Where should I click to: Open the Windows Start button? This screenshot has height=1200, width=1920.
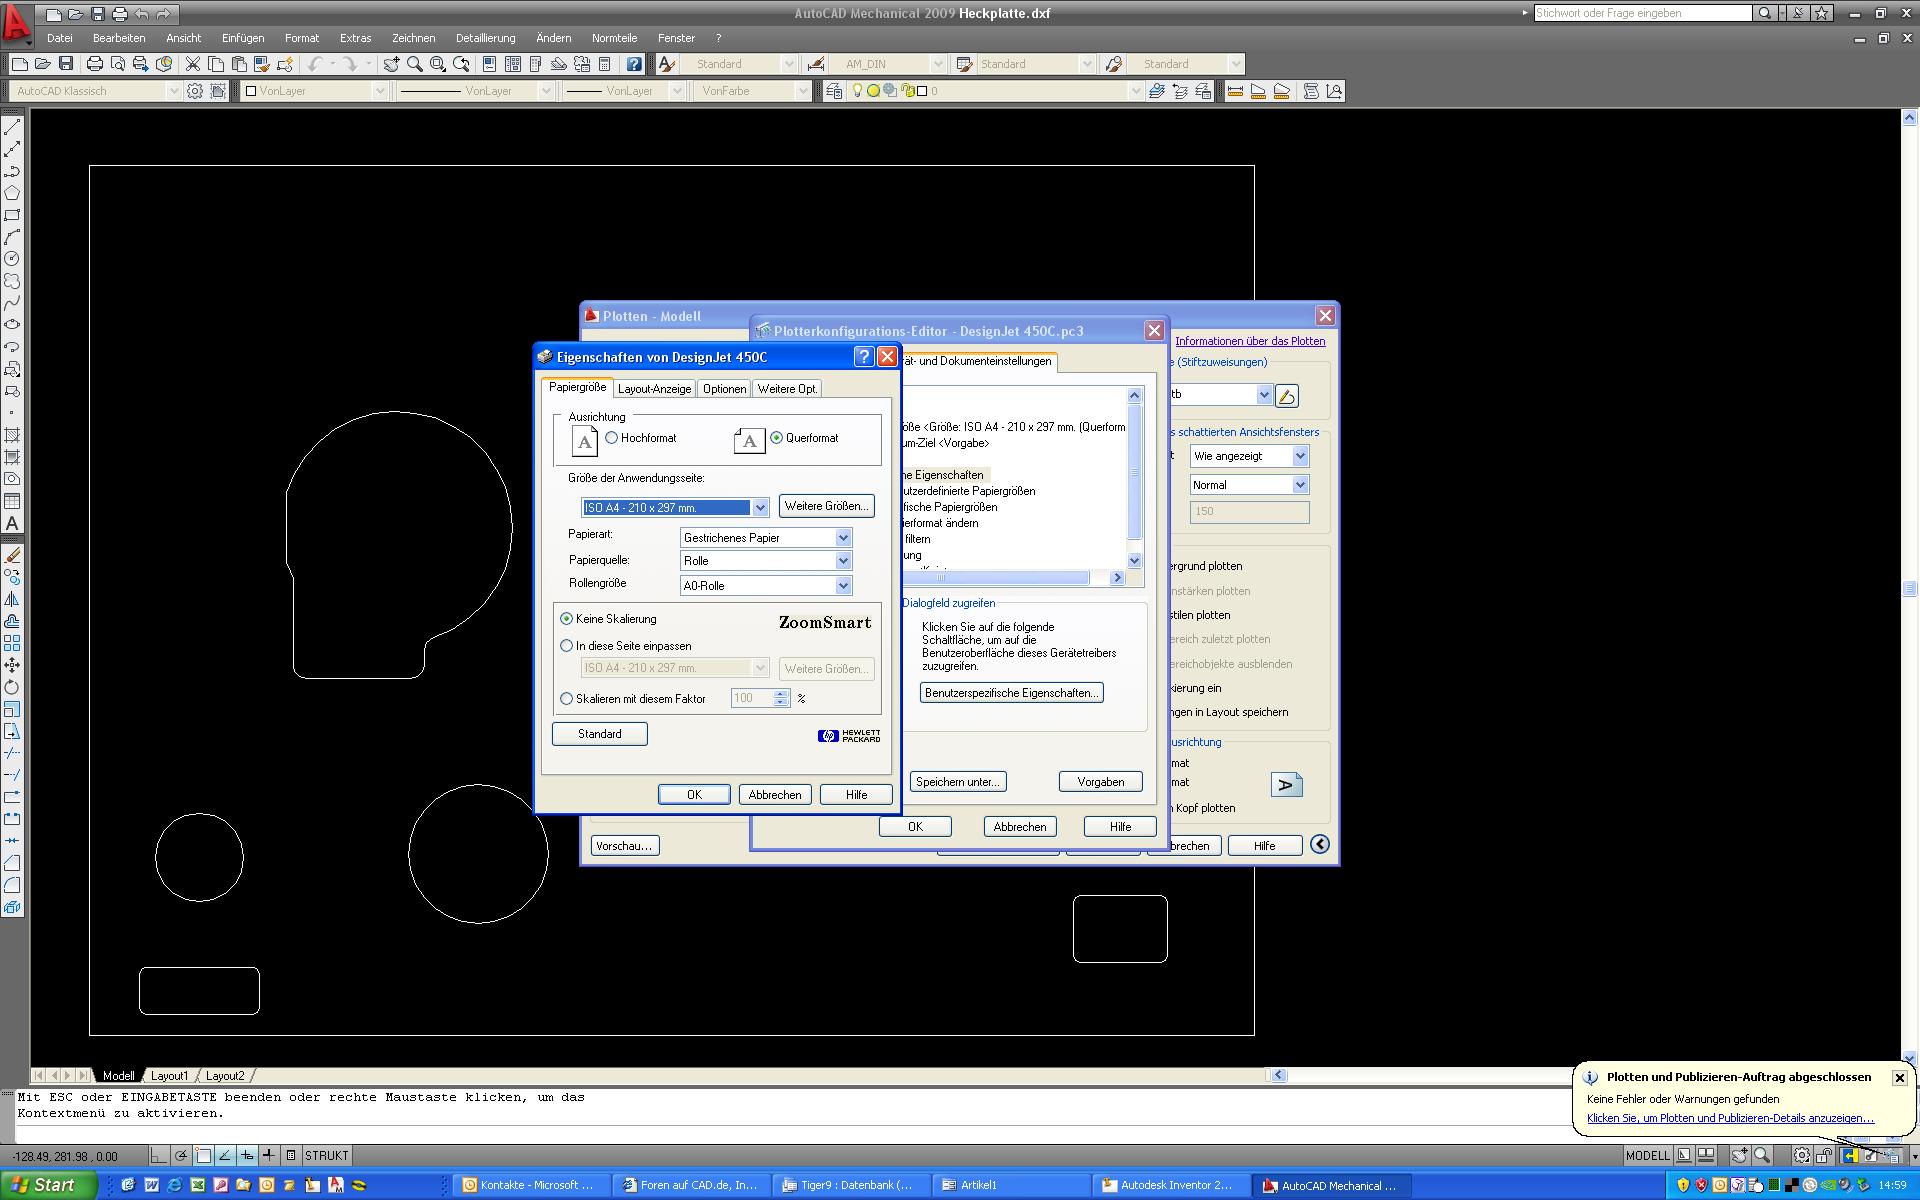click(x=48, y=1185)
